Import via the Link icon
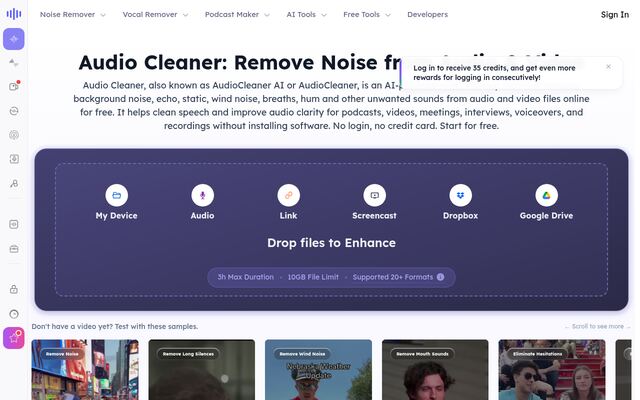This screenshot has width=640, height=400. tap(289, 196)
